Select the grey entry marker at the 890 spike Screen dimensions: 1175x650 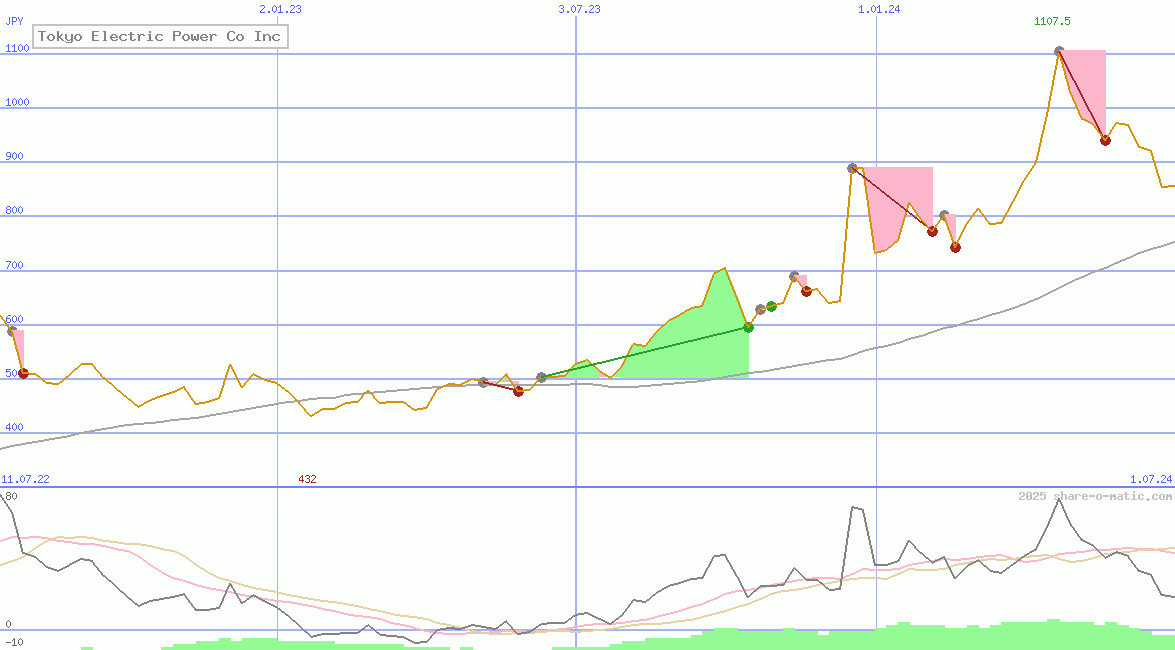pyautogui.click(x=852, y=168)
